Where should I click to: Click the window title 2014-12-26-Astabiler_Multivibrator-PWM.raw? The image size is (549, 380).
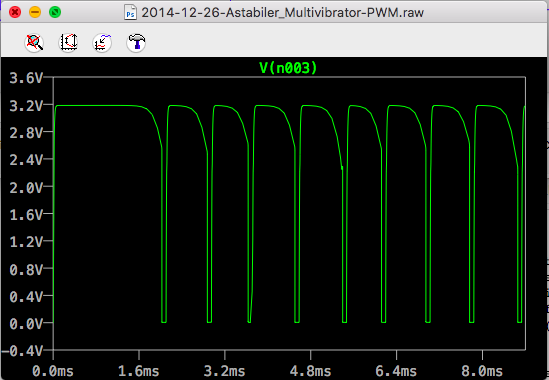tap(283, 13)
